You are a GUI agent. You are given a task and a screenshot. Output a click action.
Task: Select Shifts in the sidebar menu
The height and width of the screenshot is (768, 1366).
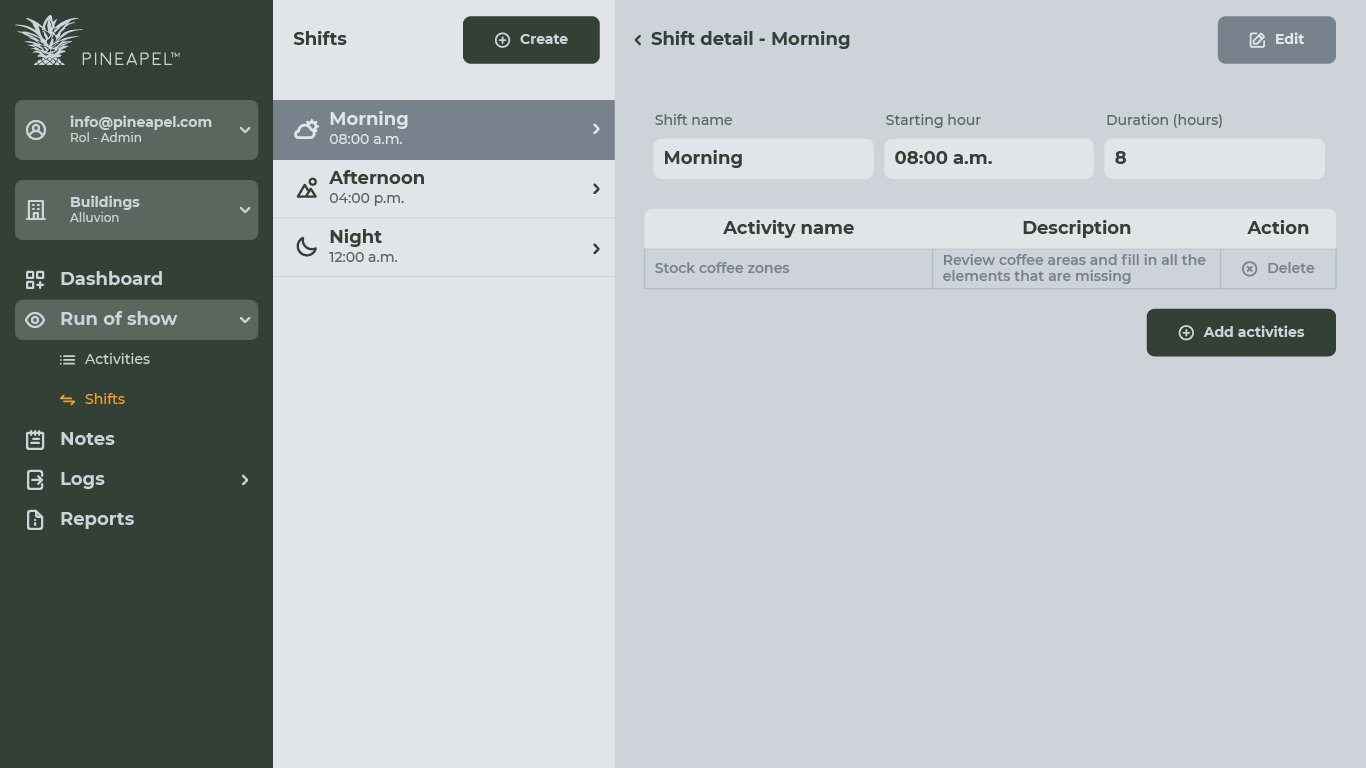pyautogui.click(x=104, y=399)
